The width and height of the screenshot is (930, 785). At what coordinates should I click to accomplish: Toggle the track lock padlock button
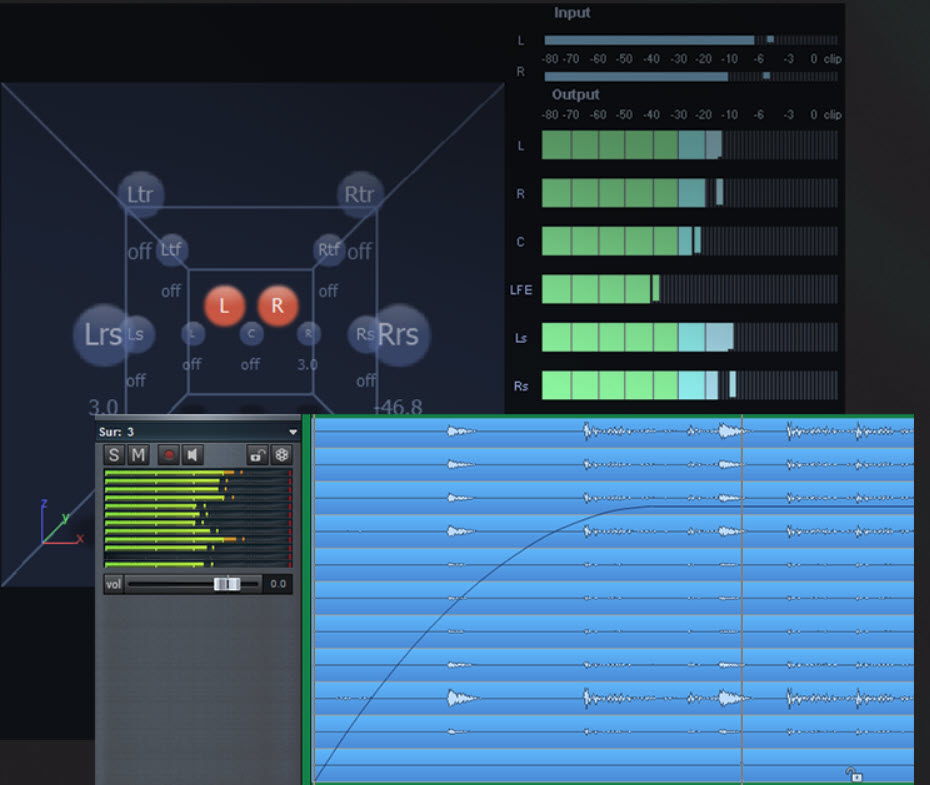257,455
